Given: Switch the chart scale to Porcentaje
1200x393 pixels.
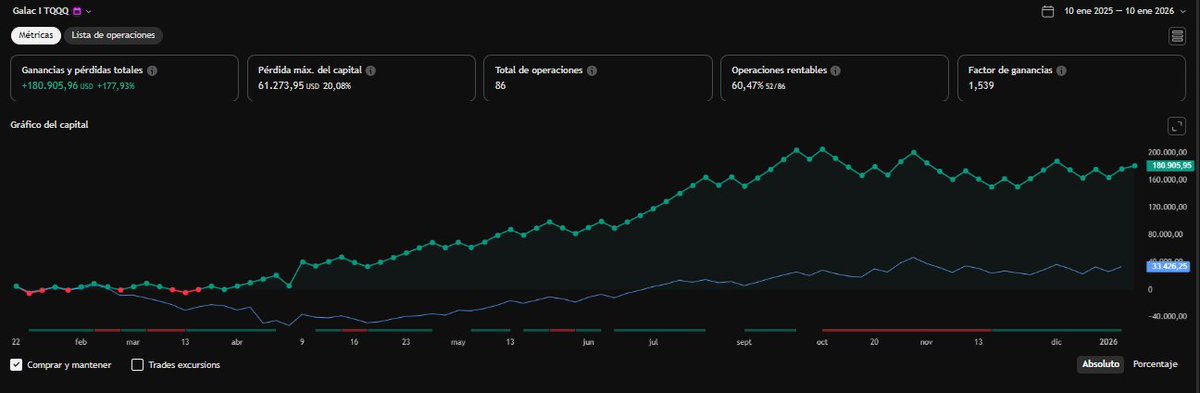Looking at the screenshot, I should pyautogui.click(x=1155, y=364).
